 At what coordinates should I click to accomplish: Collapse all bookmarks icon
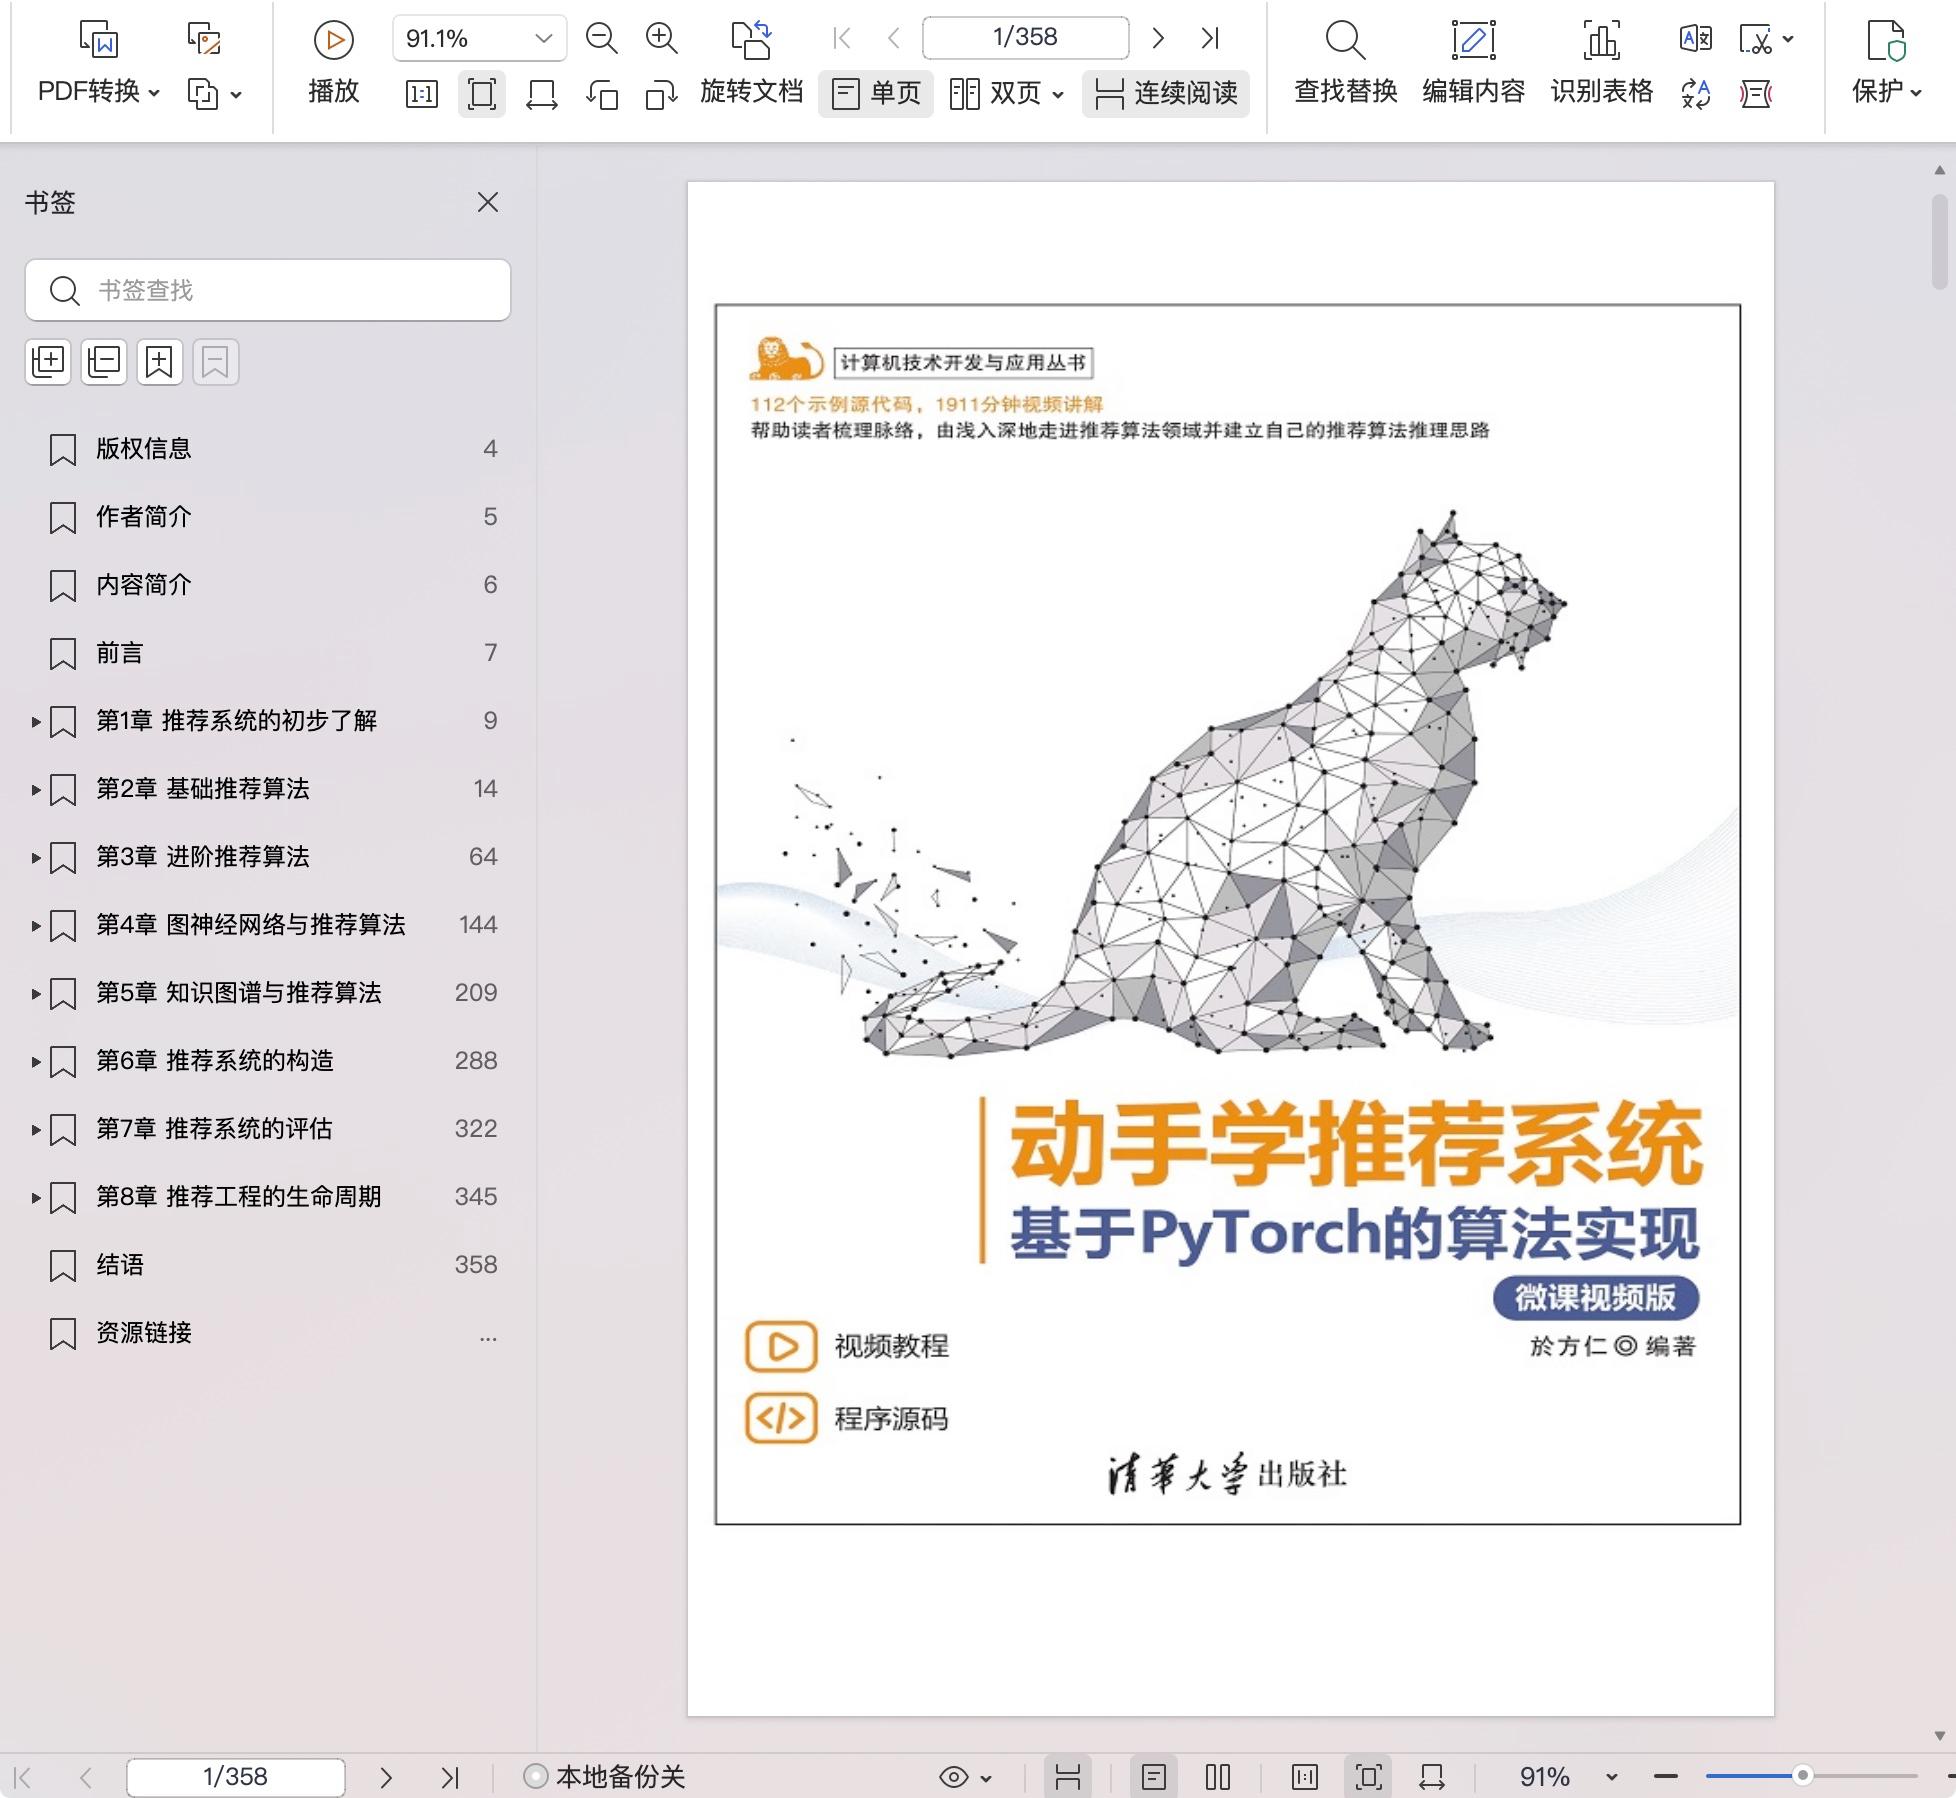click(104, 361)
